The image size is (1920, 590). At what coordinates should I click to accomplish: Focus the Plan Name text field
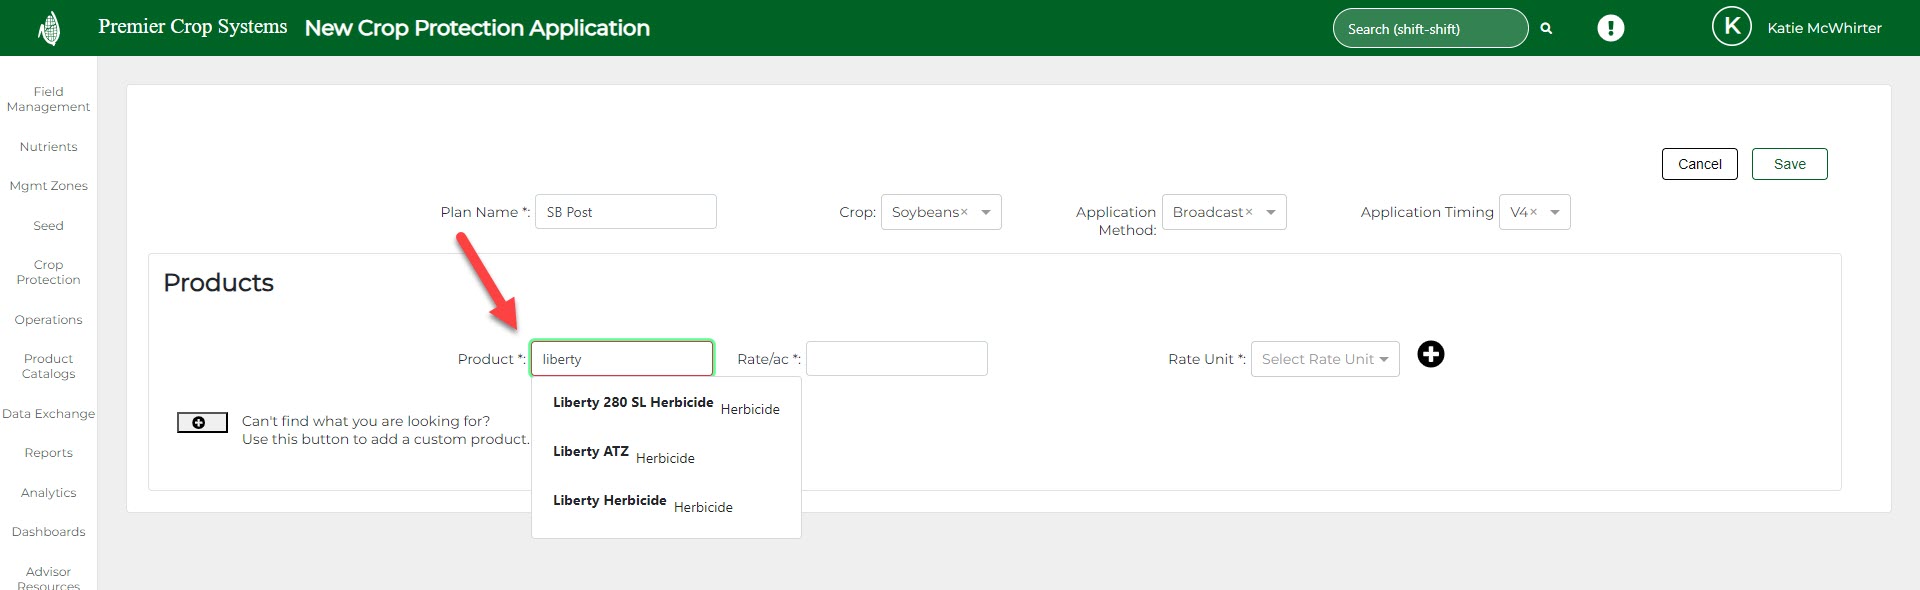point(625,212)
